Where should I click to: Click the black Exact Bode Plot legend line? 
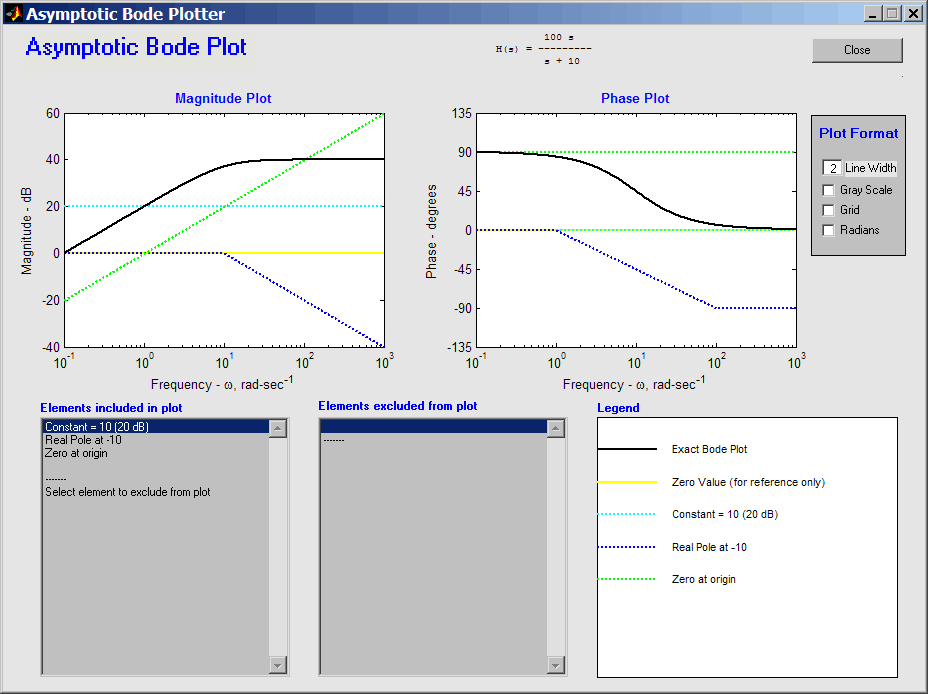[x=627, y=449]
